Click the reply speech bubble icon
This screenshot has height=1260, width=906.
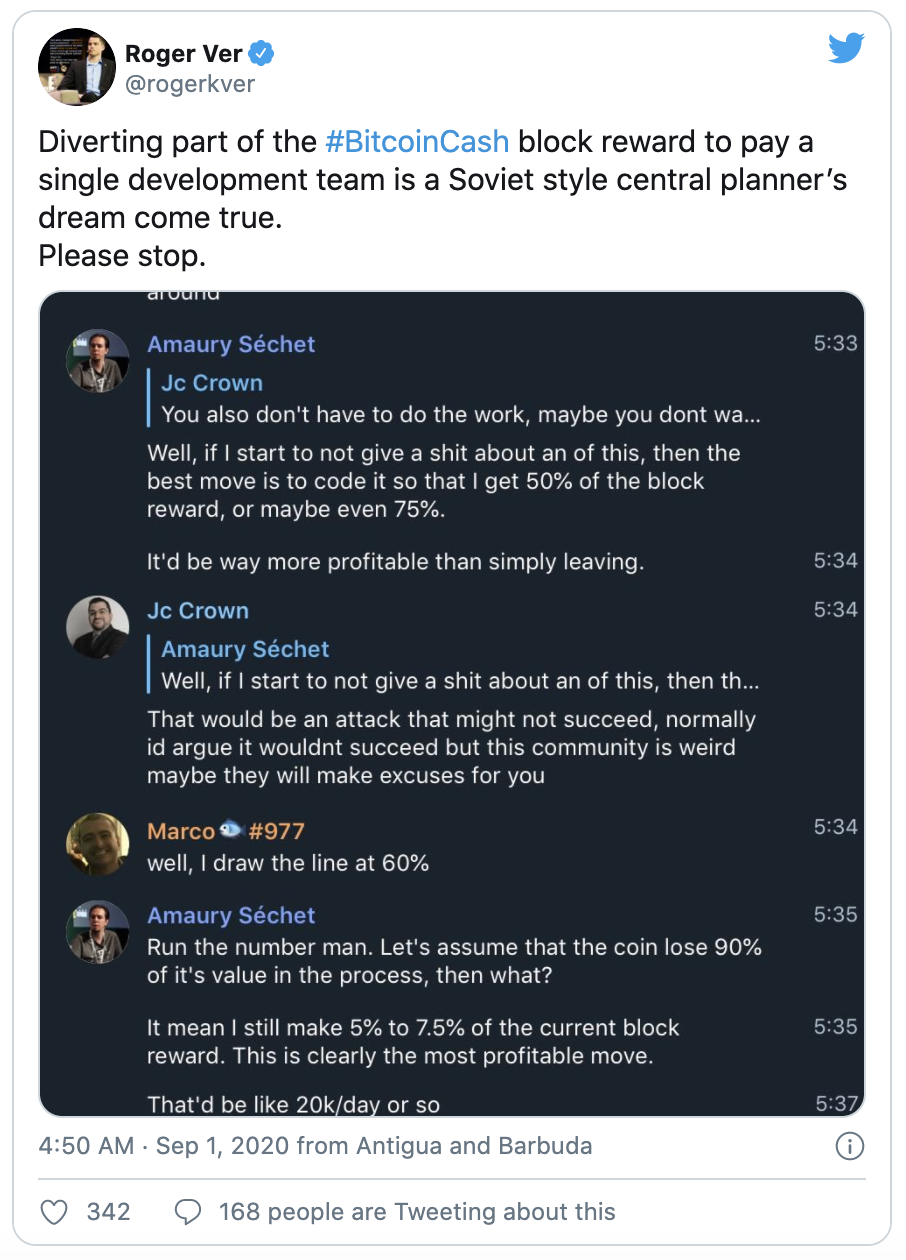(188, 1212)
